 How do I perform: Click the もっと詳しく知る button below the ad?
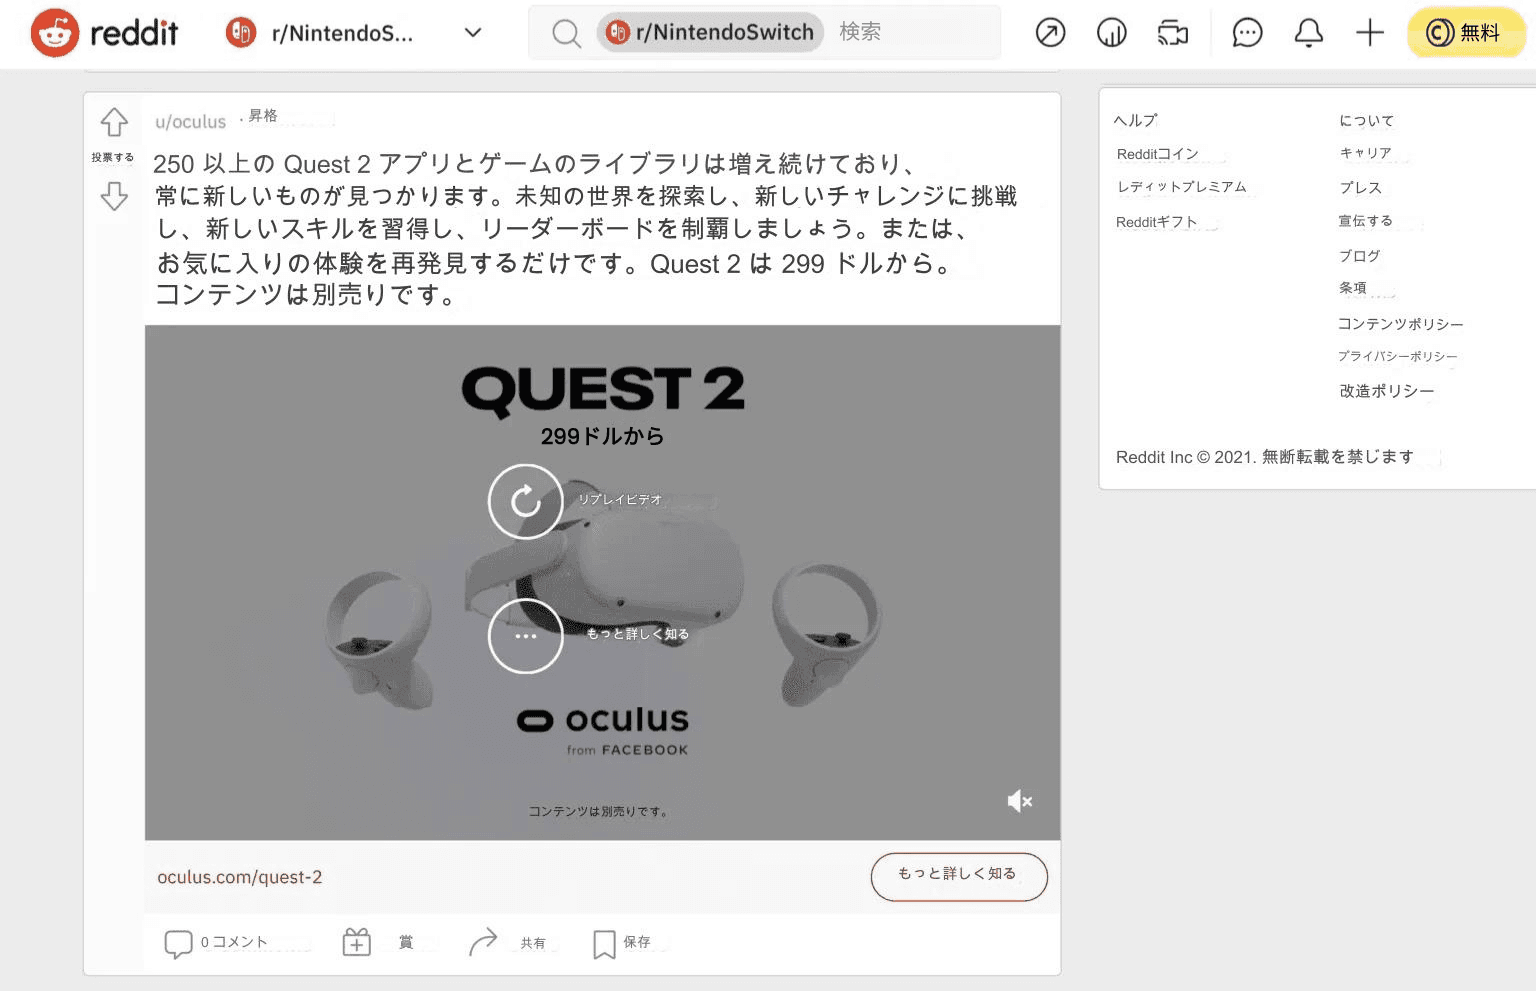958,876
